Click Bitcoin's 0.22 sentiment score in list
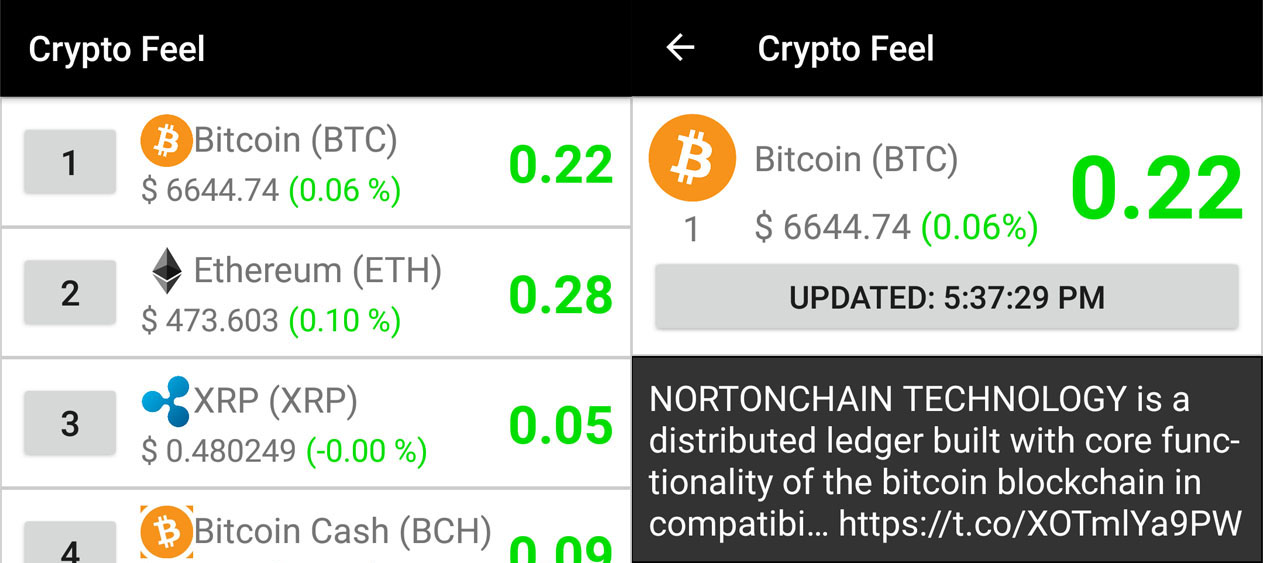This screenshot has width=1263, height=563. coord(560,165)
